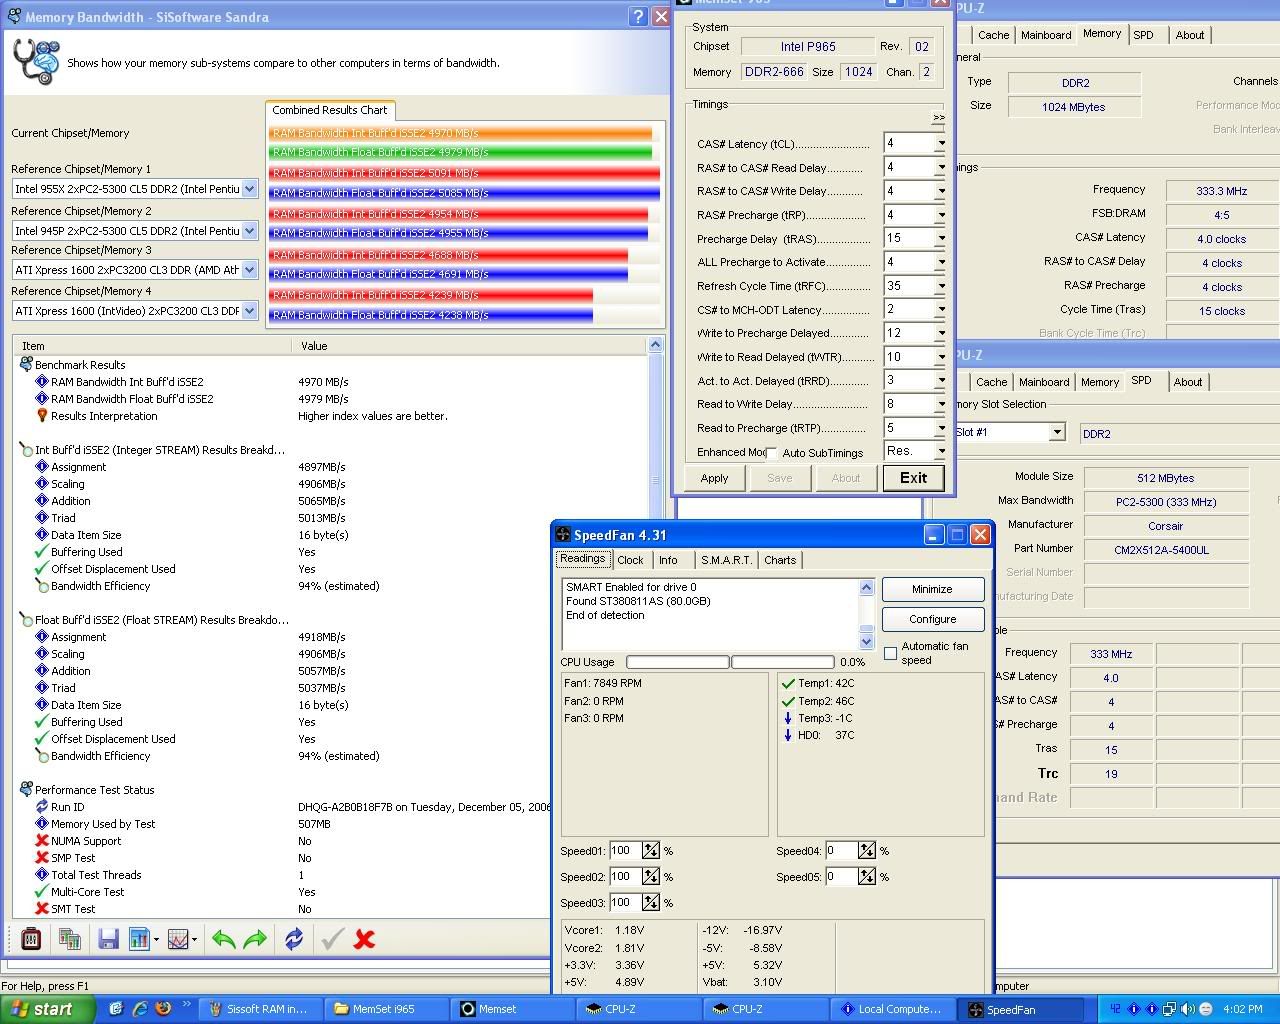The width and height of the screenshot is (1280, 1024).
Task: Open Precharge Delay (tRAS) dropdown in MemSet
Action: coord(940,239)
